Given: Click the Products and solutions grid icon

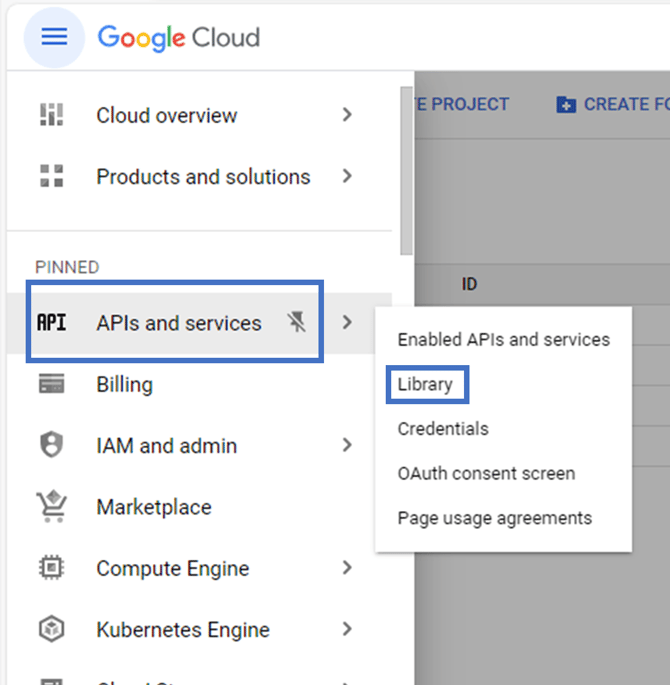Looking at the screenshot, I should point(51,177).
